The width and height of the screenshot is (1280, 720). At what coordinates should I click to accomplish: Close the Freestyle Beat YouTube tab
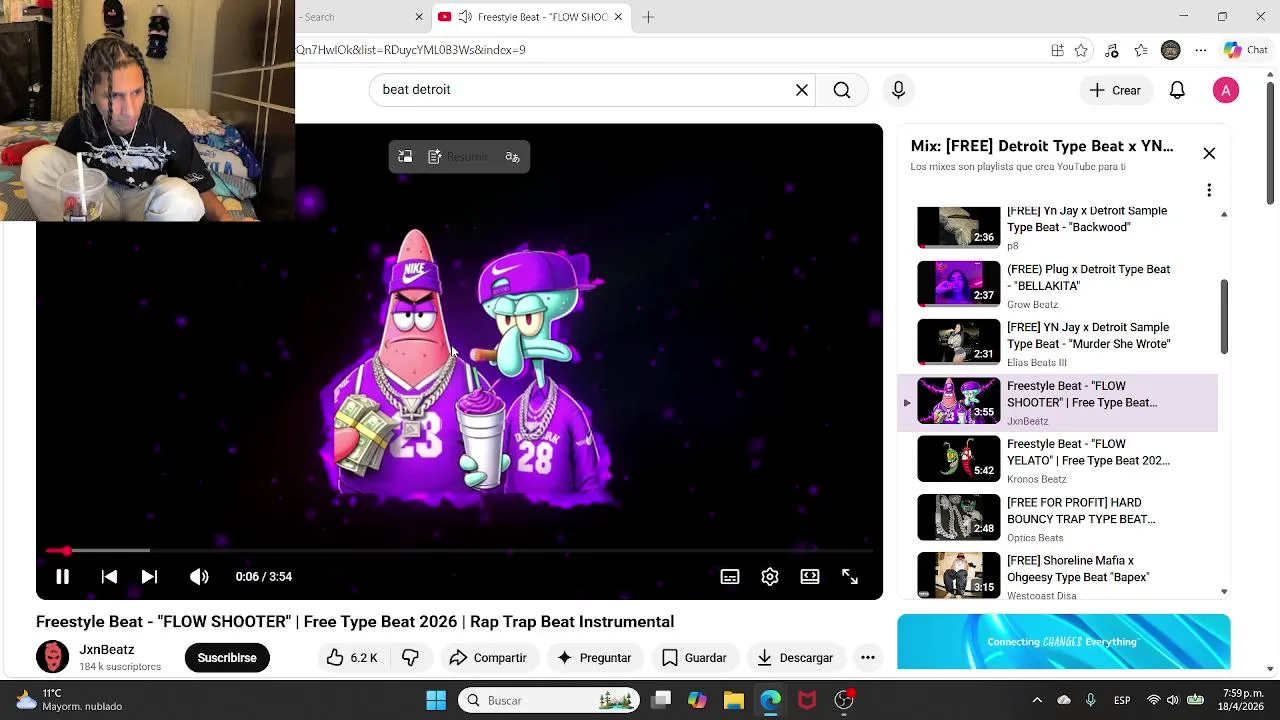(618, 17)
